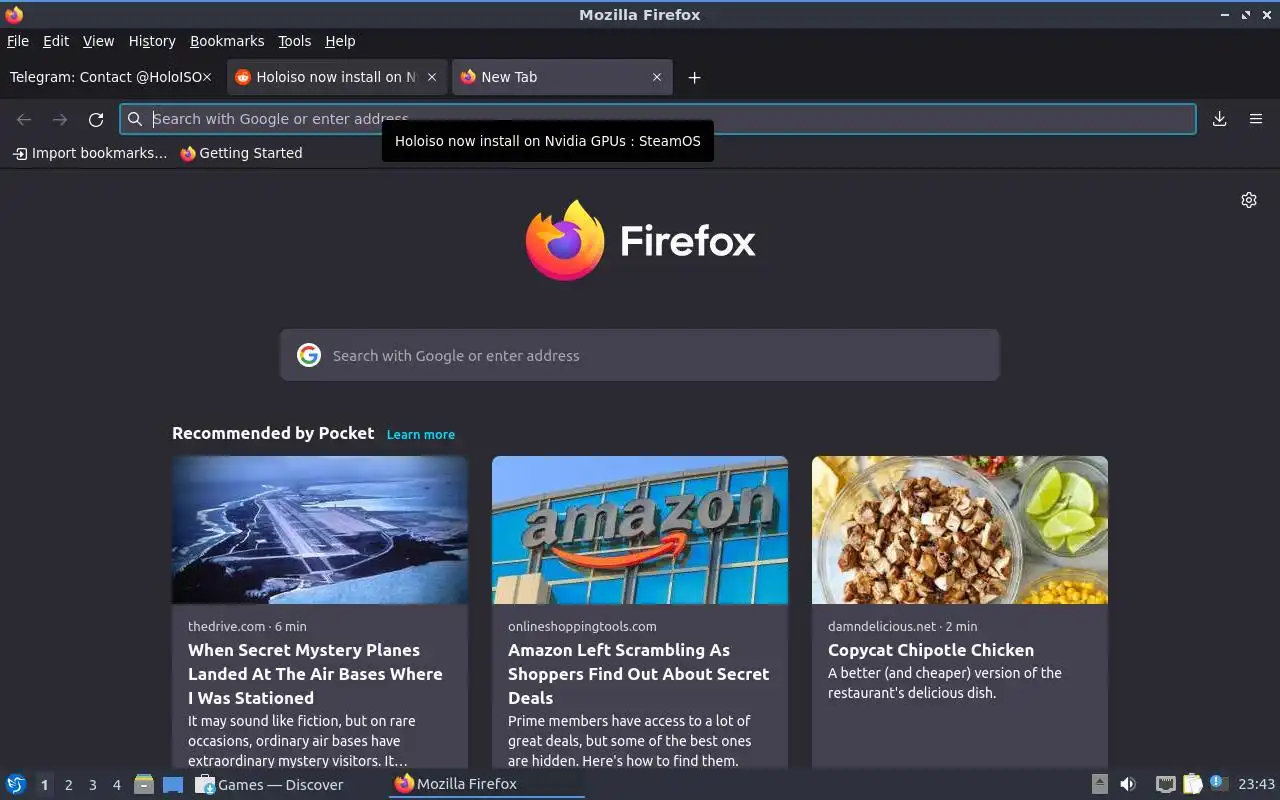Focus the center Search with Google box
Viewport: 1280px width, 800px height.
point(640,355)
